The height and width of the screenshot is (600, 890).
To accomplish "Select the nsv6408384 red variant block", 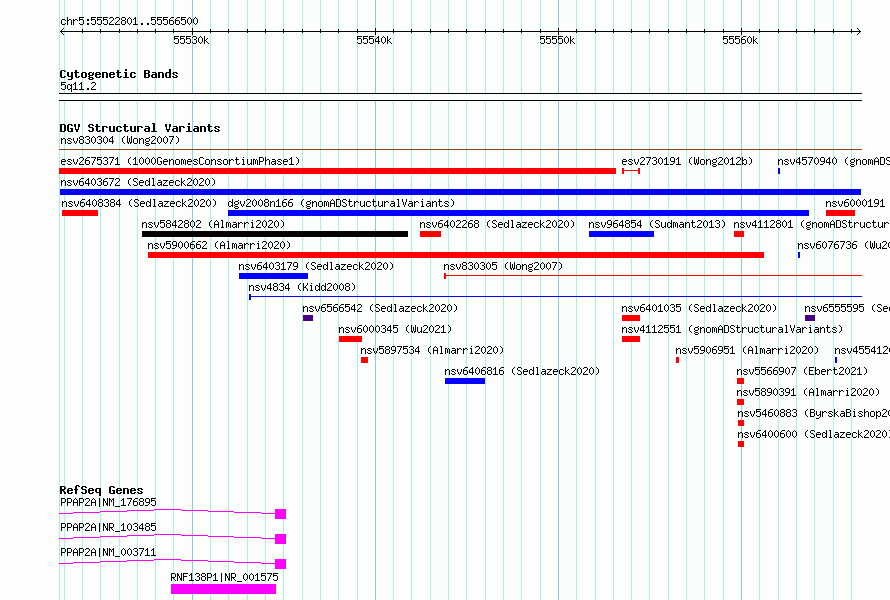I will pos(80,213).
